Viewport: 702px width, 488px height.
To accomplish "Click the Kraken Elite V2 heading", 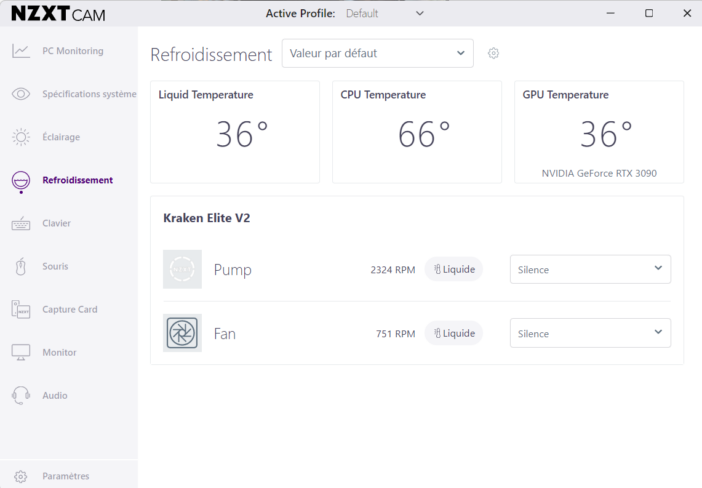I will (x=206, y=218).
